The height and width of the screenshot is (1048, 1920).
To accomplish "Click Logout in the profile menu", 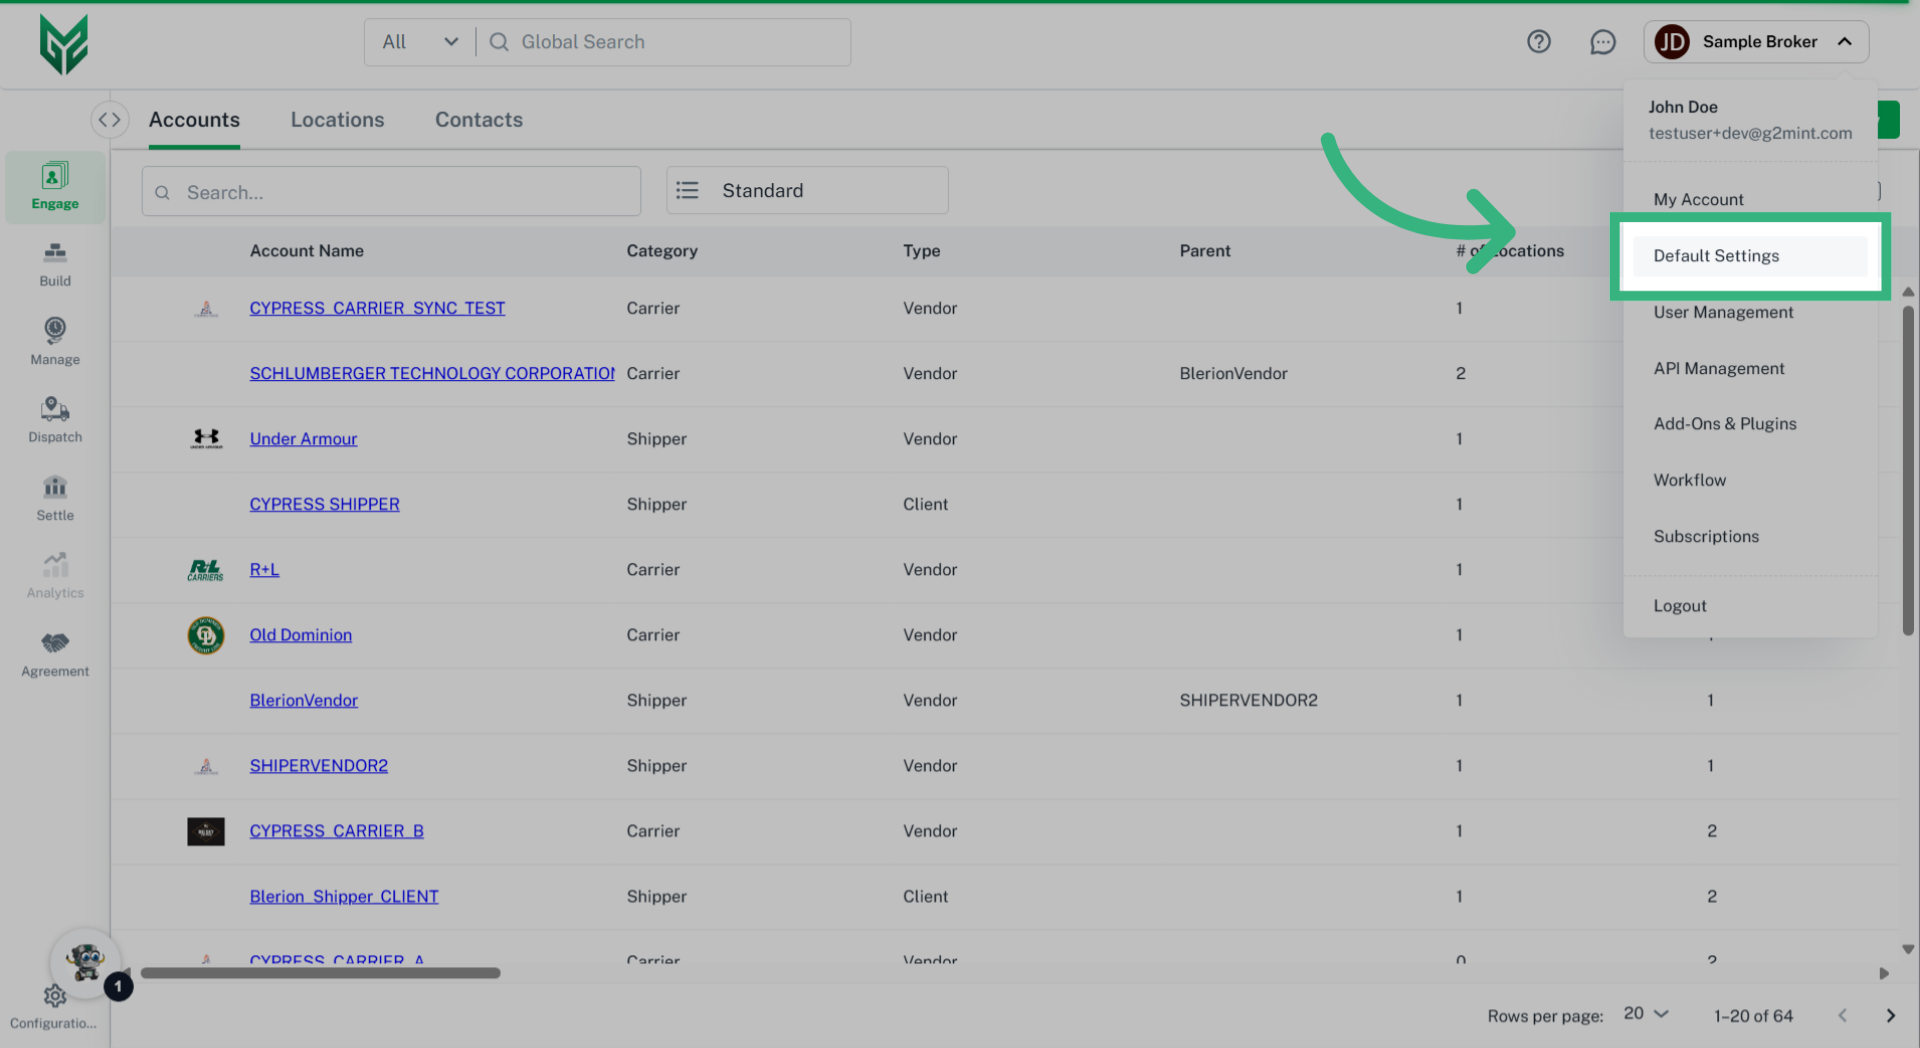I will [1679, 605].
